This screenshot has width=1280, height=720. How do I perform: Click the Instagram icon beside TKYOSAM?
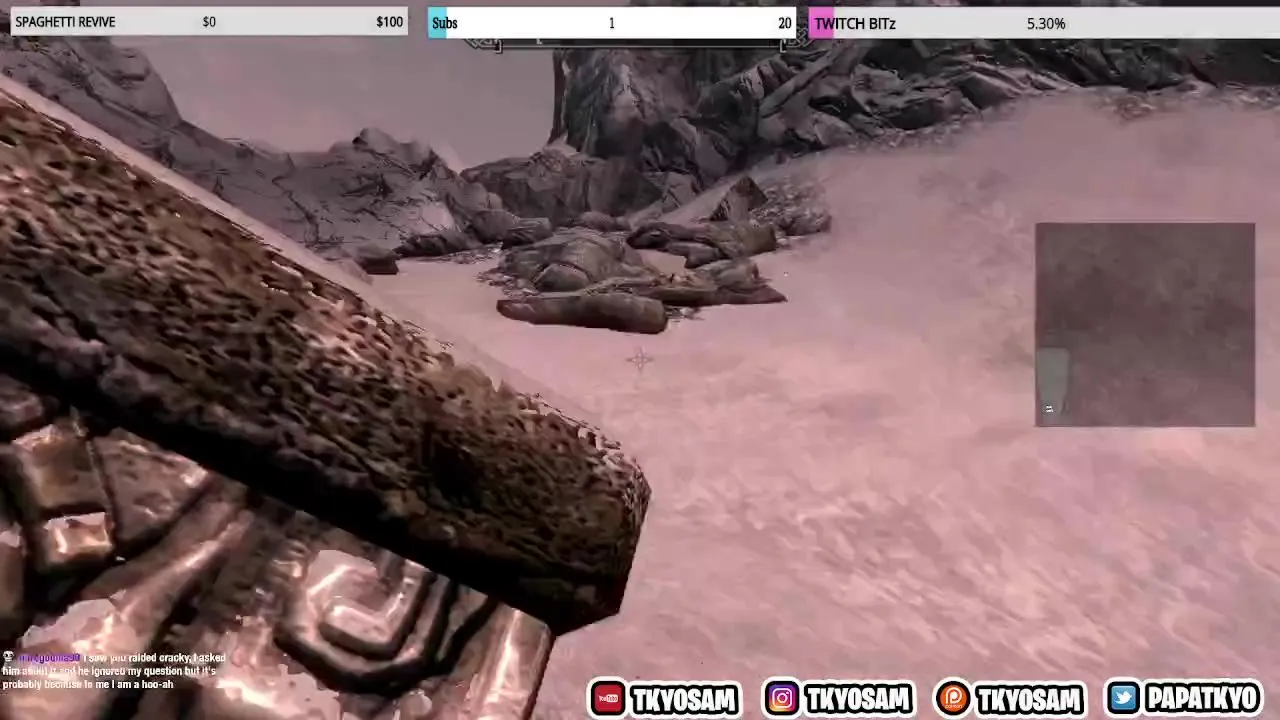coord(781,698)
